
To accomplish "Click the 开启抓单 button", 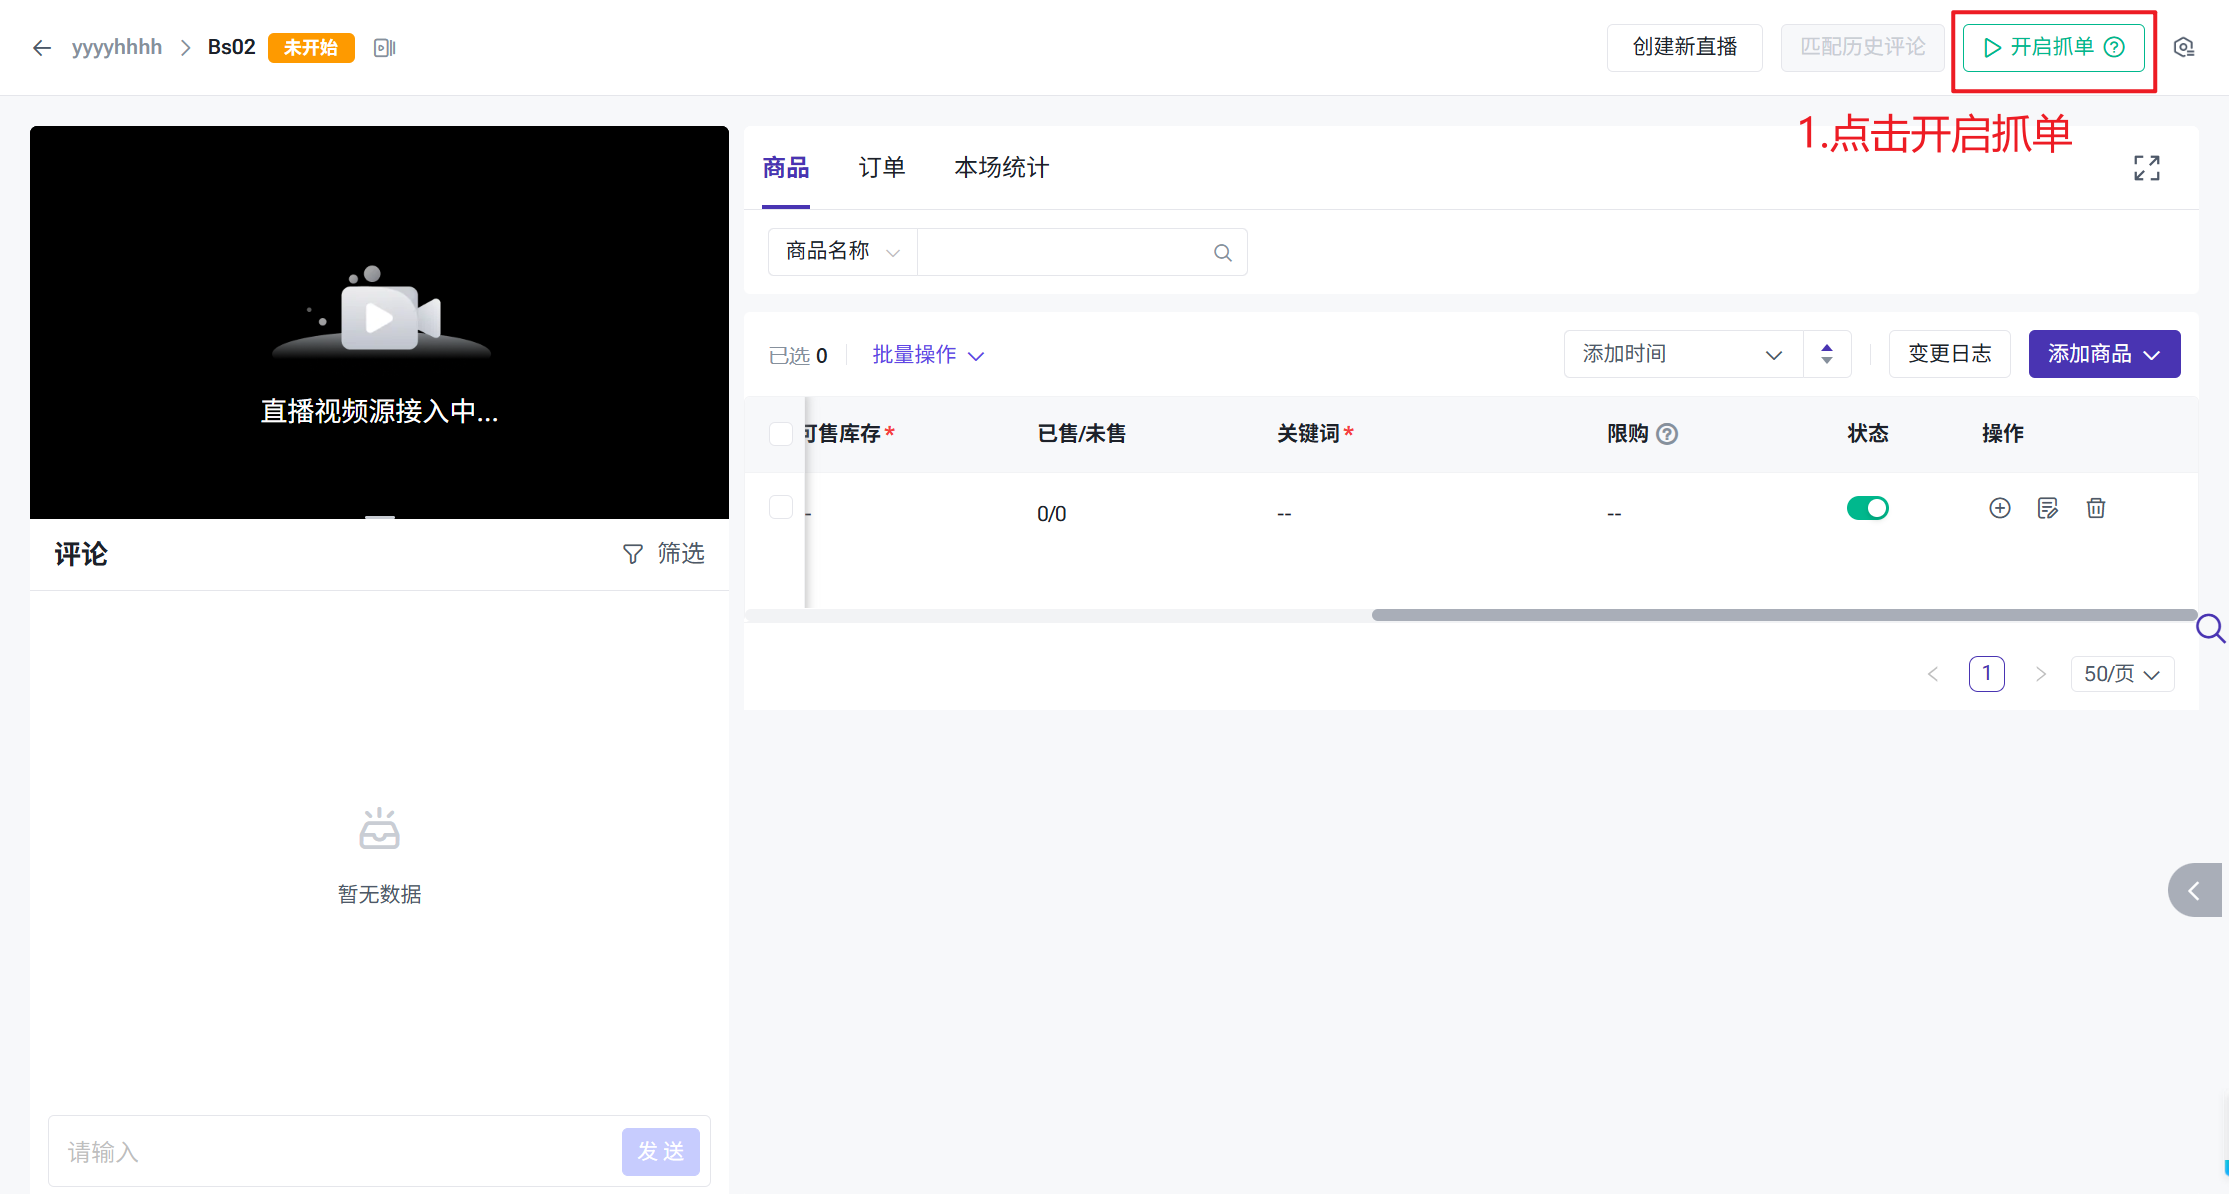I will click(2054, 47).
